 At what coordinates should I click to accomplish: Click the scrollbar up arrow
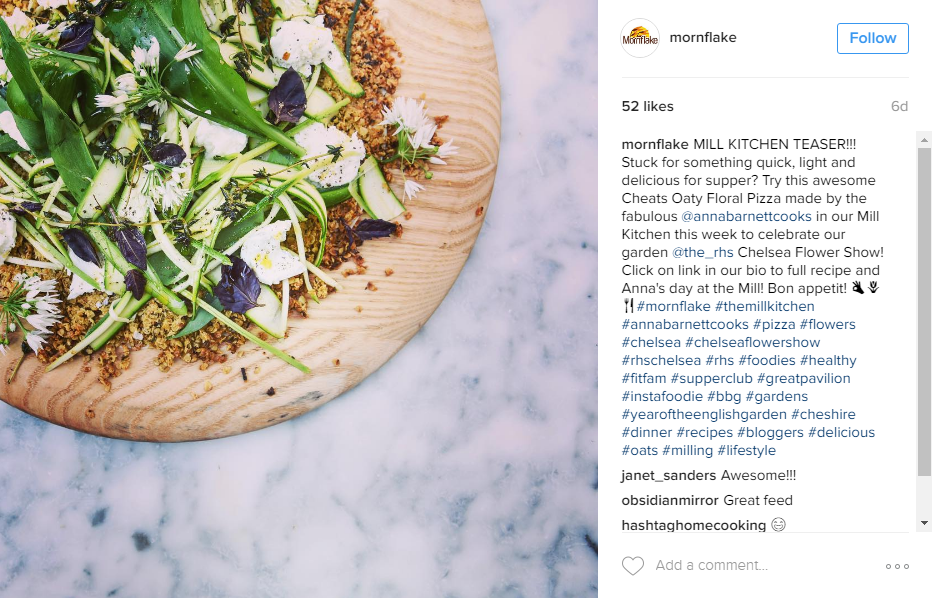(924, 140)
